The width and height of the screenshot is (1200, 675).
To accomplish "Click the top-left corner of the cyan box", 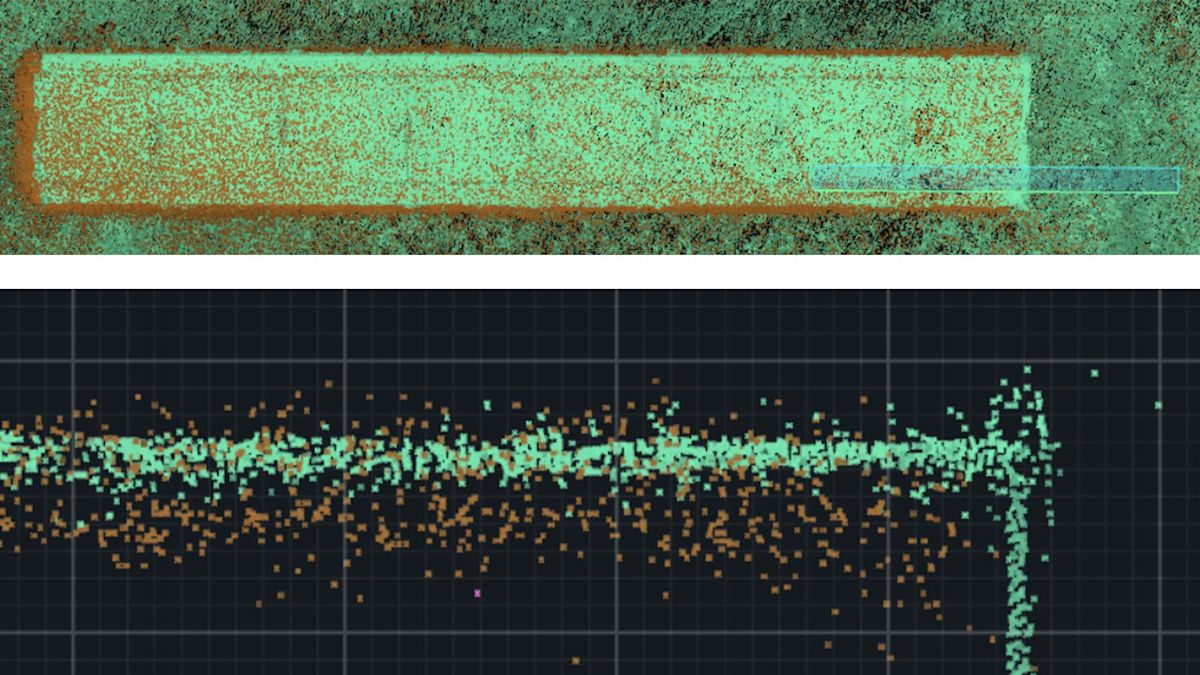I will coord(814,165).
